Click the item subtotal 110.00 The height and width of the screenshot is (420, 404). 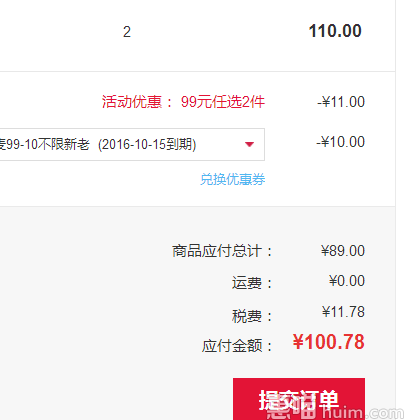click(x=335, y=31)
